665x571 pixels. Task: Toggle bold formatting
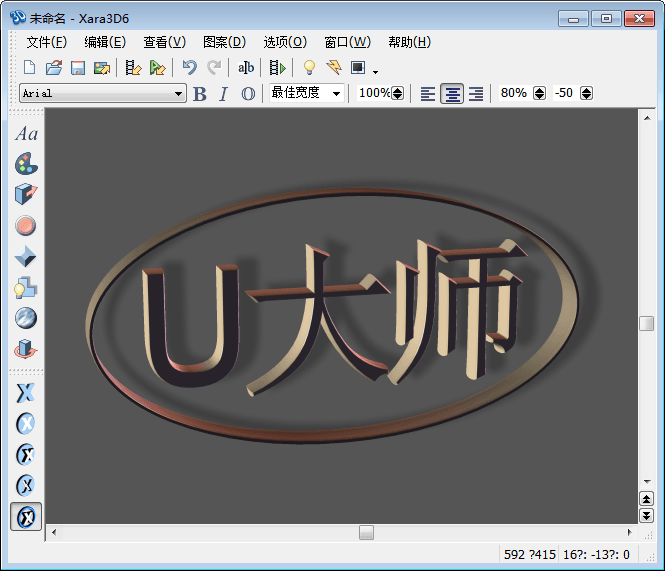click(199, 94)
